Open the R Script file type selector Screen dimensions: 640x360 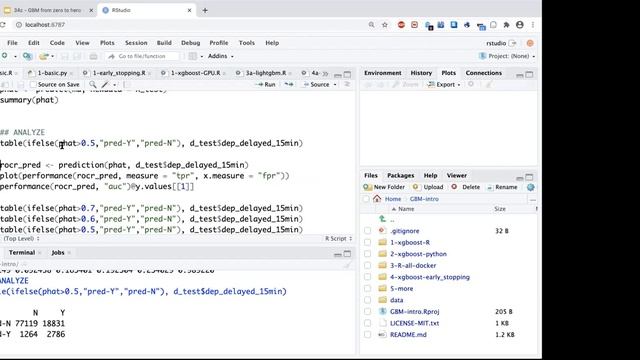tap(338, 239)
